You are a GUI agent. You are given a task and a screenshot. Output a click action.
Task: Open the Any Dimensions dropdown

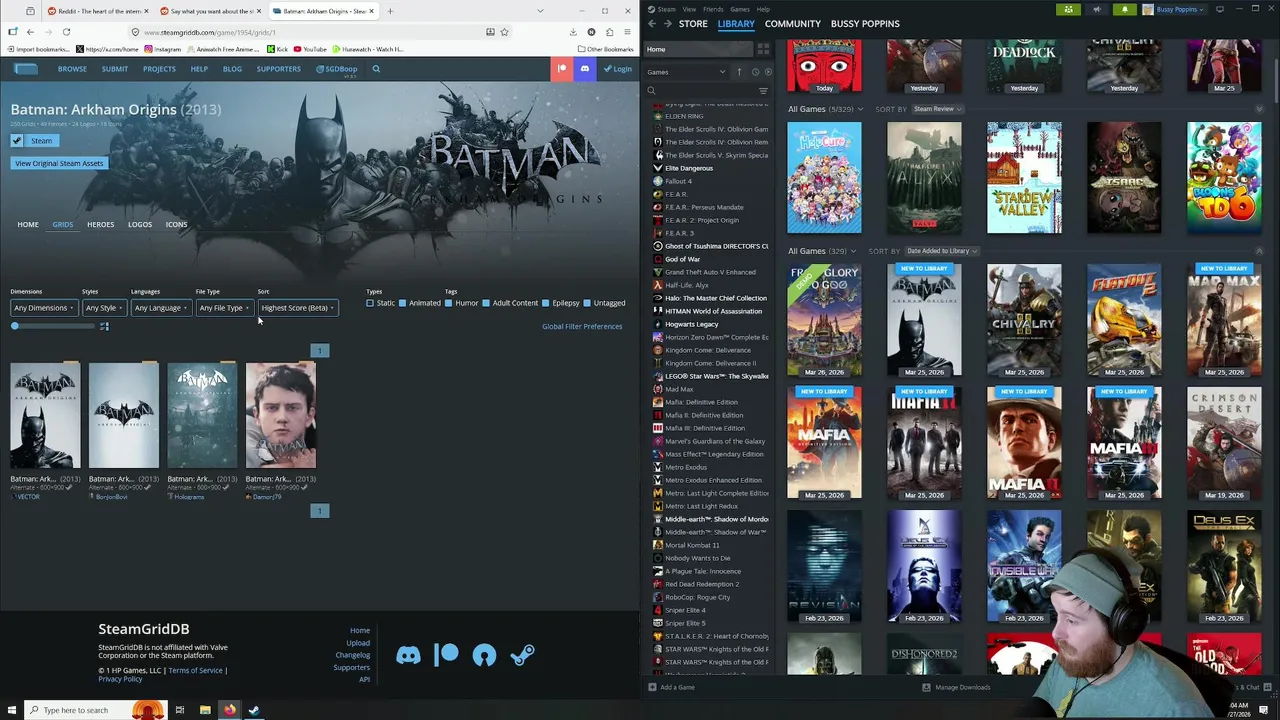click(x=44, y=308)
